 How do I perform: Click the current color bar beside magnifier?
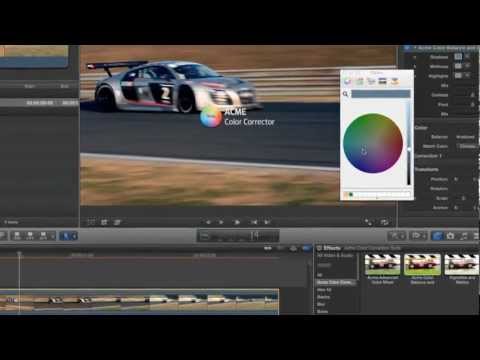(380, 94)
